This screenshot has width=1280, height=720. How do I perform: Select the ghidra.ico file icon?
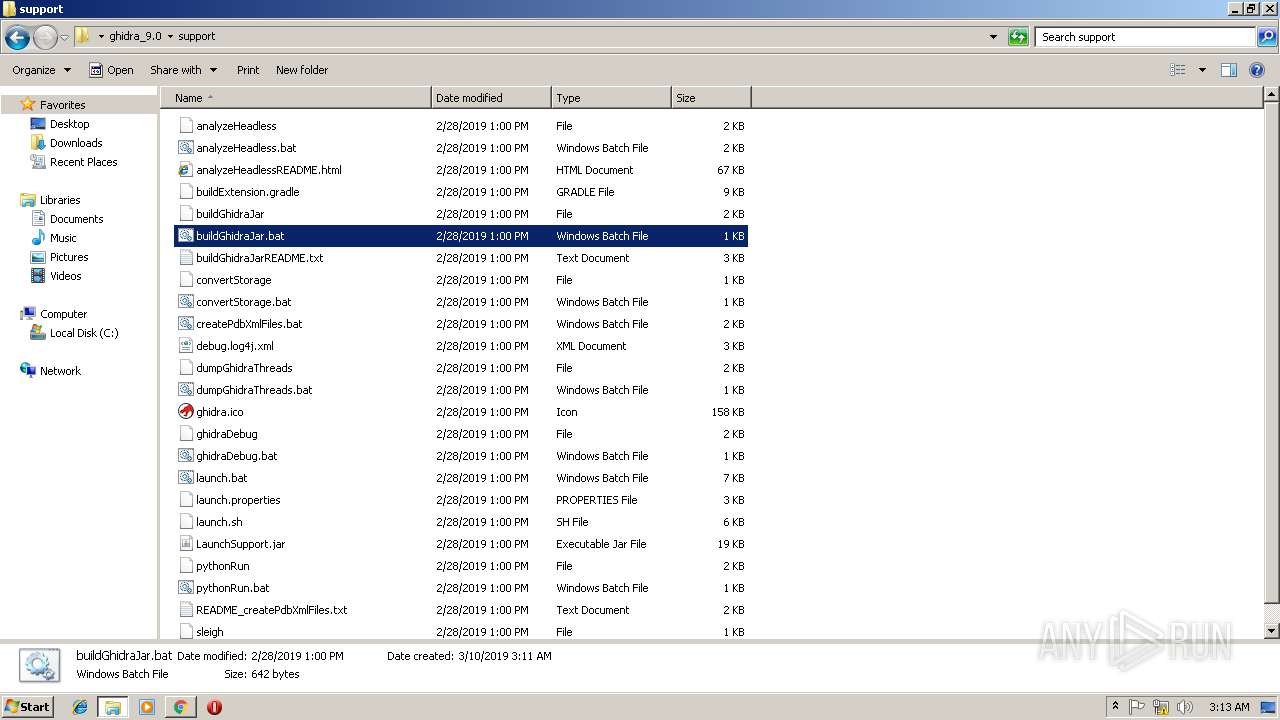pyautogui.click(x=185, y=412)
